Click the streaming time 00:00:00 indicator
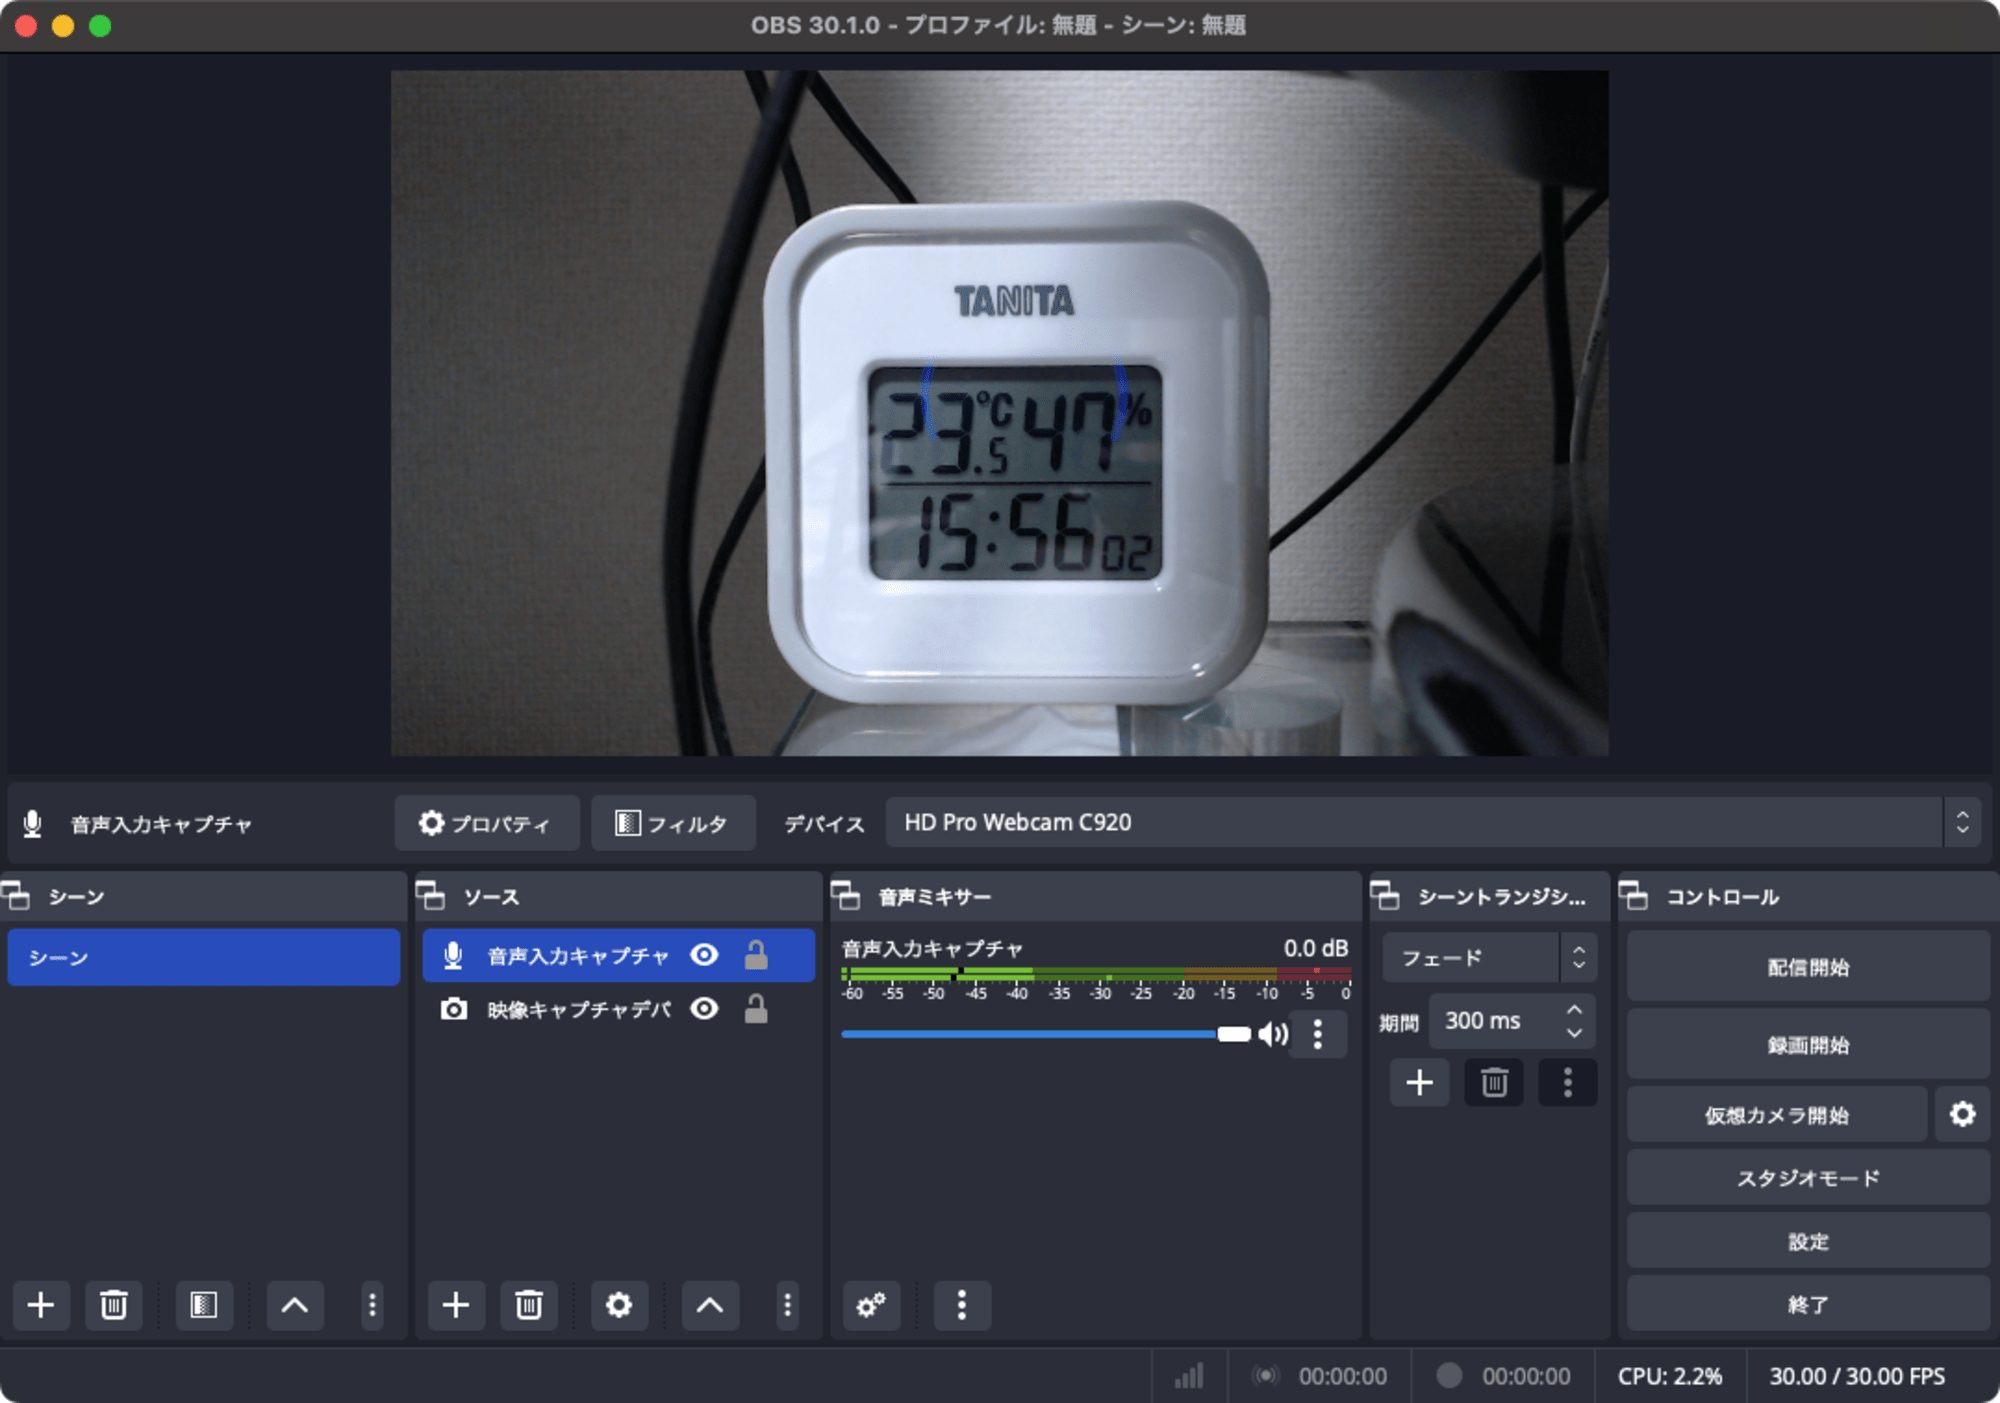Image resolution: width=2000 pixels, height=1403 pixels. point(1342,1376)
